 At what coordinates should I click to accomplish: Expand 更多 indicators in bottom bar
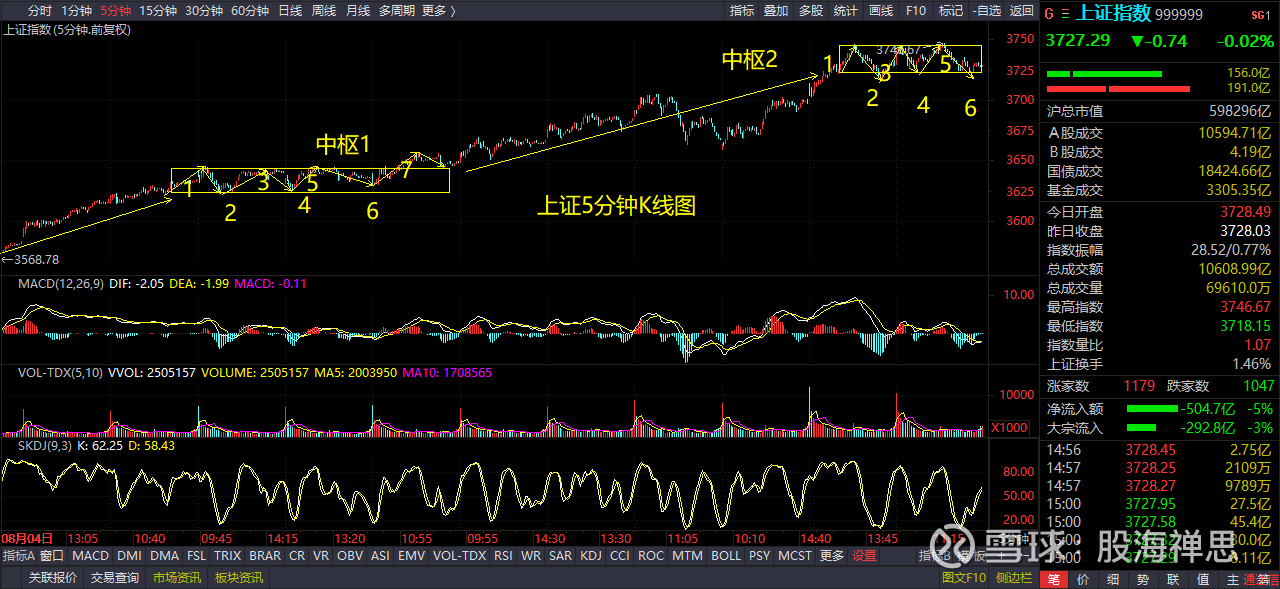click(832, 556)
